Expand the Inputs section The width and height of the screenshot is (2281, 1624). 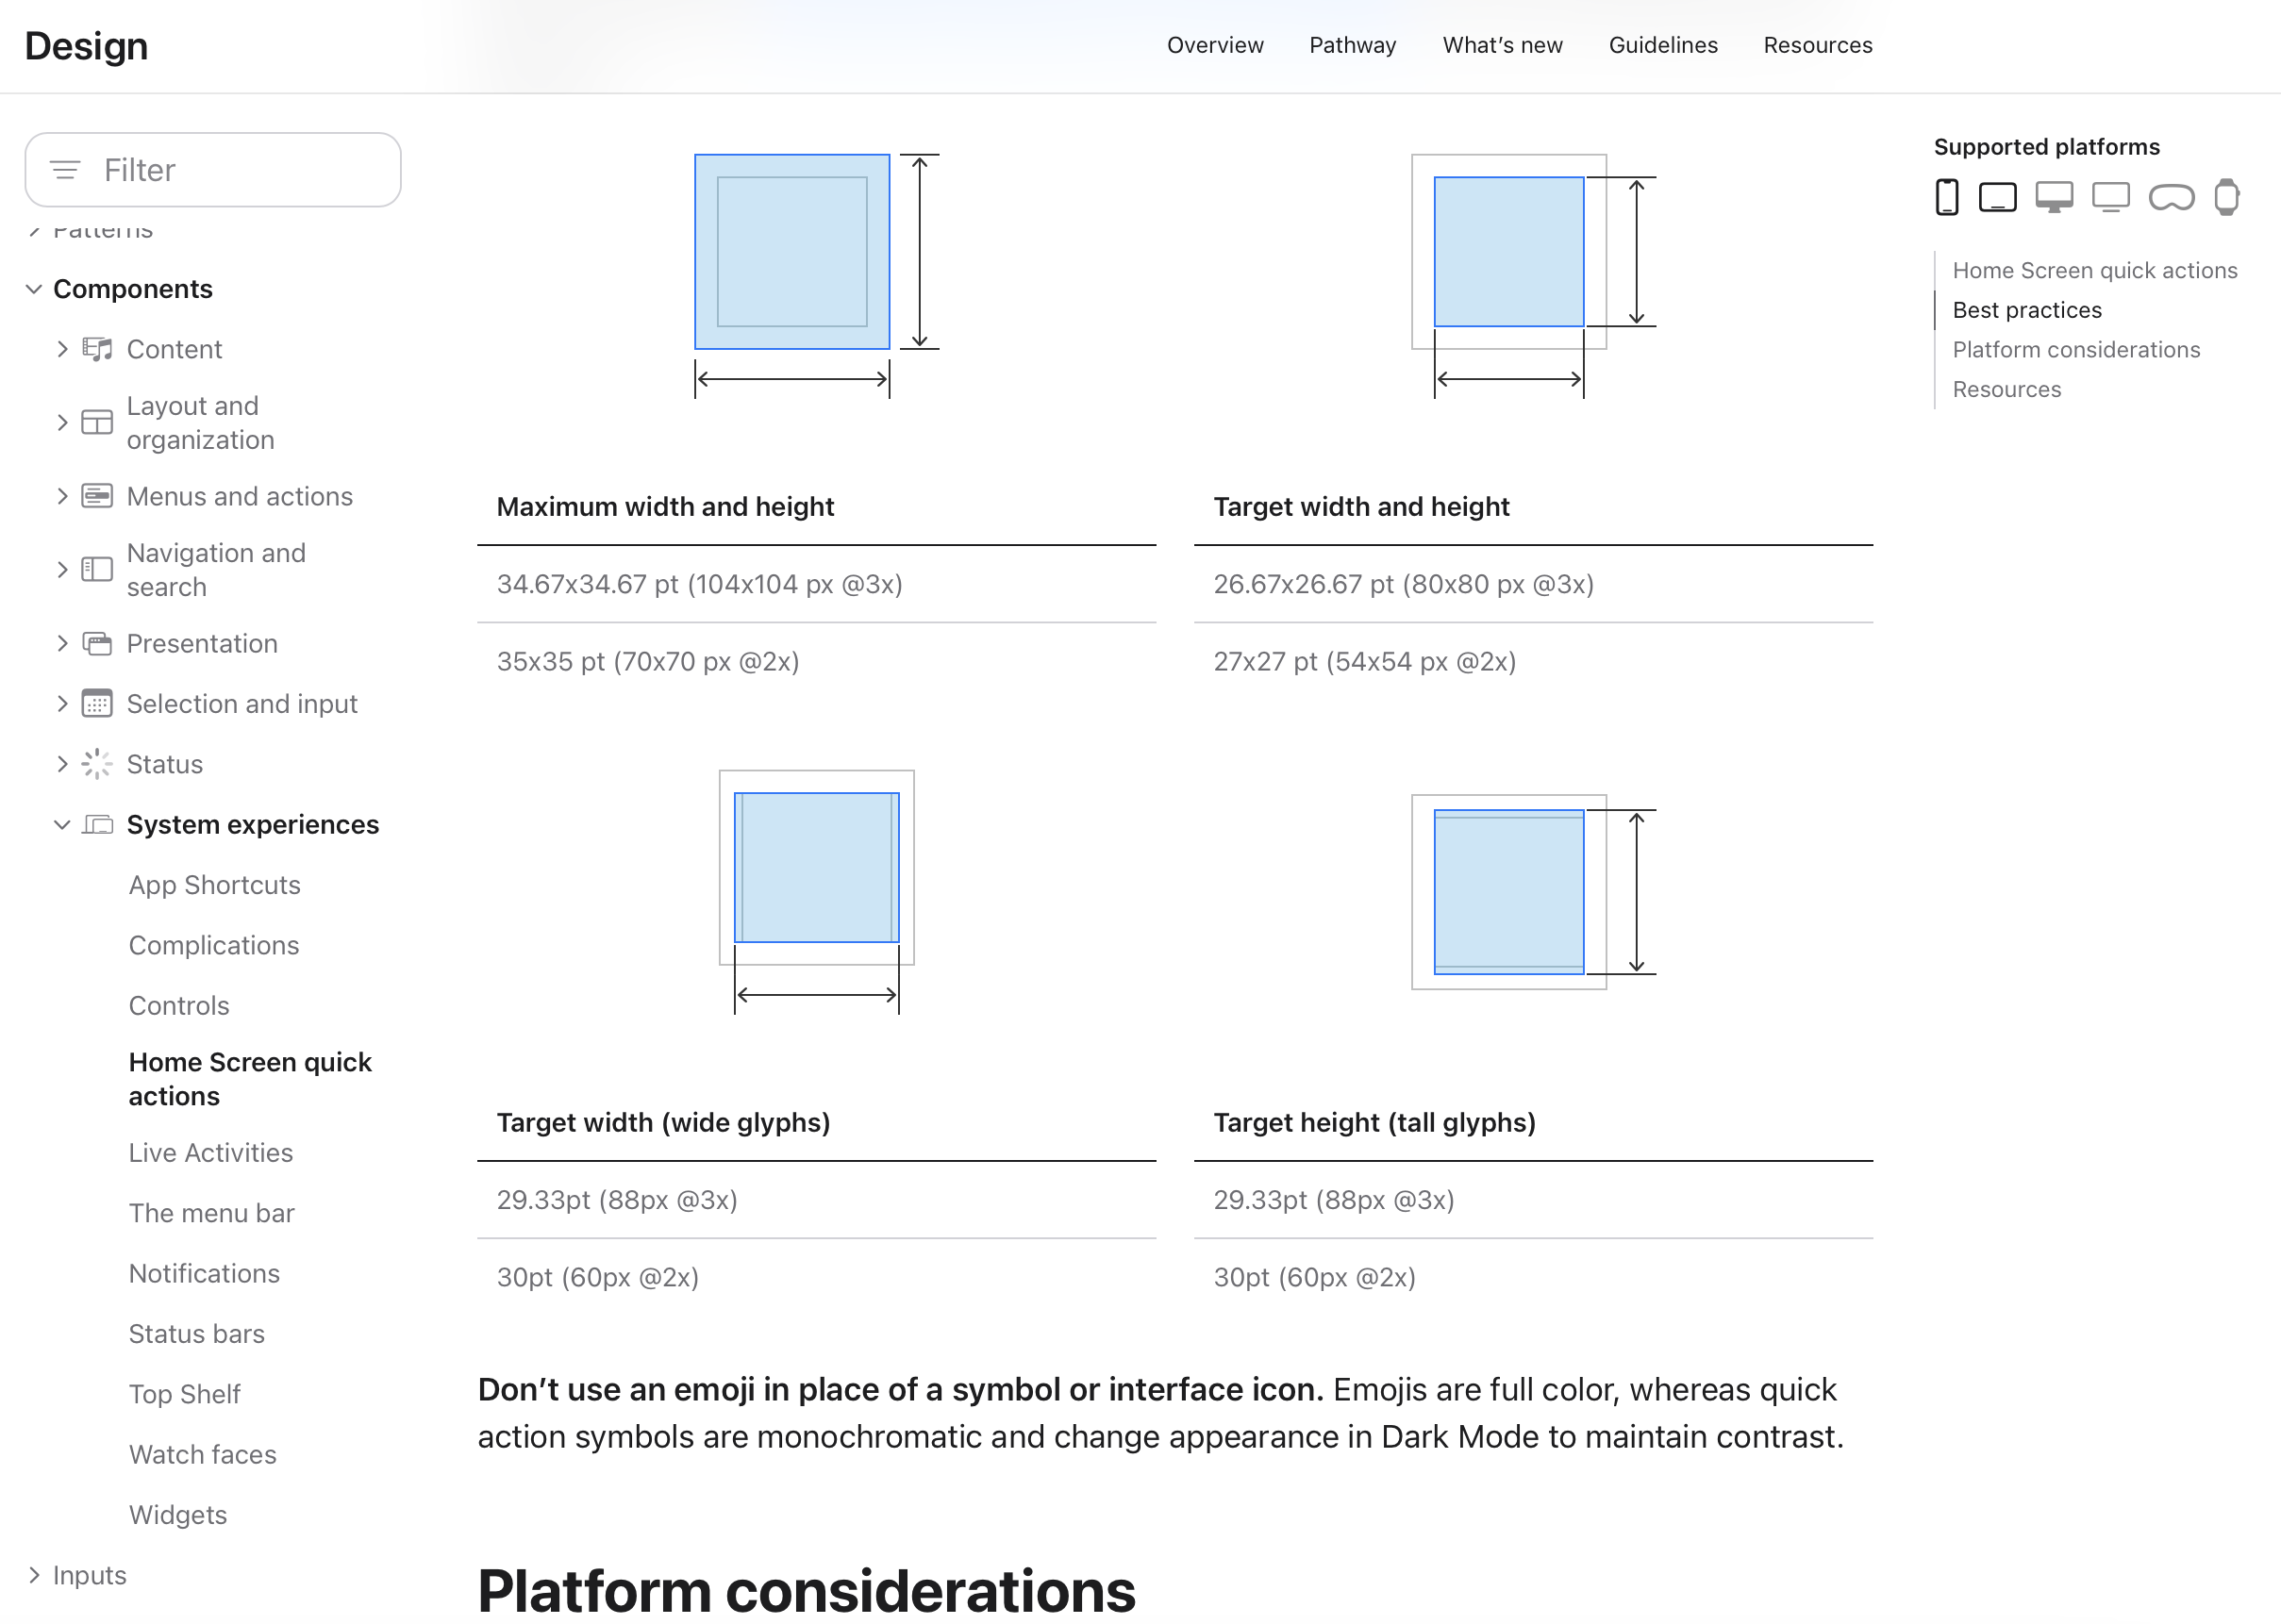(34, 1575)
